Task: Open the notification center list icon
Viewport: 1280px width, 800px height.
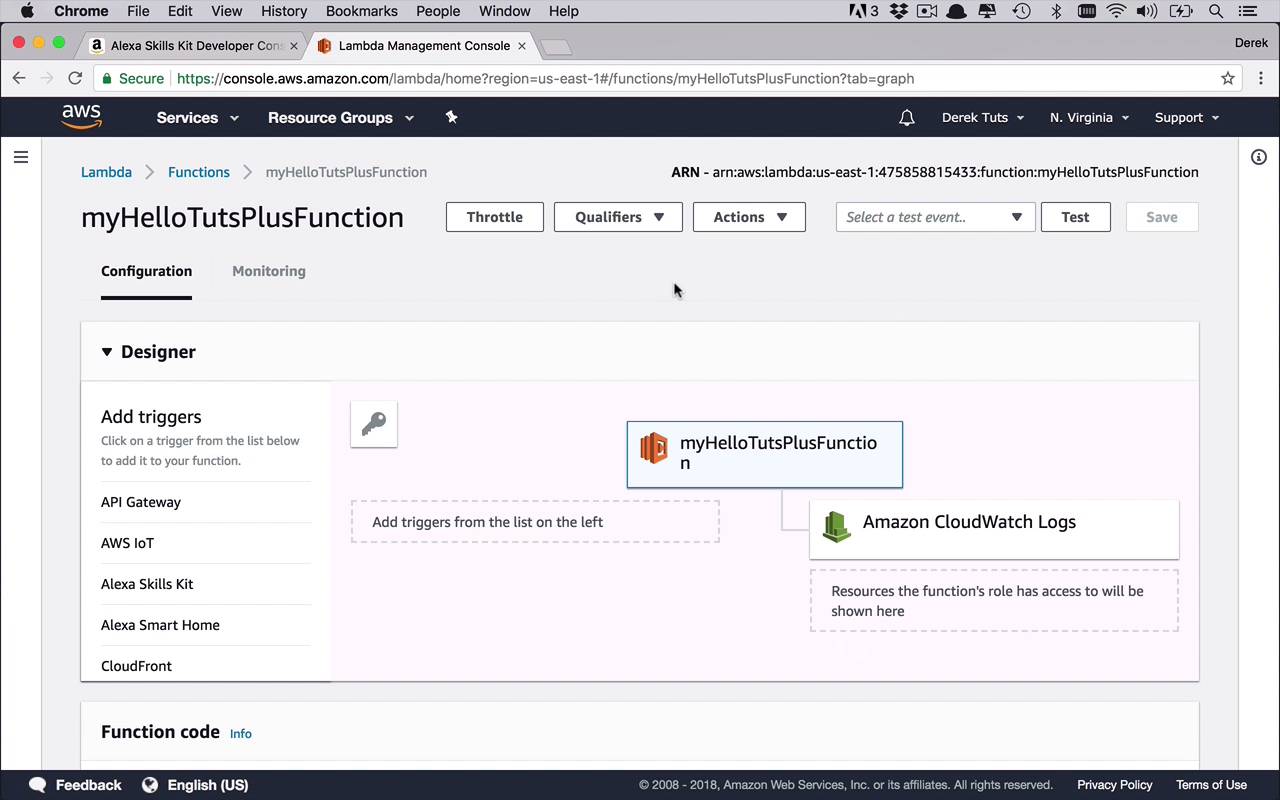Action: point(1248,11)
